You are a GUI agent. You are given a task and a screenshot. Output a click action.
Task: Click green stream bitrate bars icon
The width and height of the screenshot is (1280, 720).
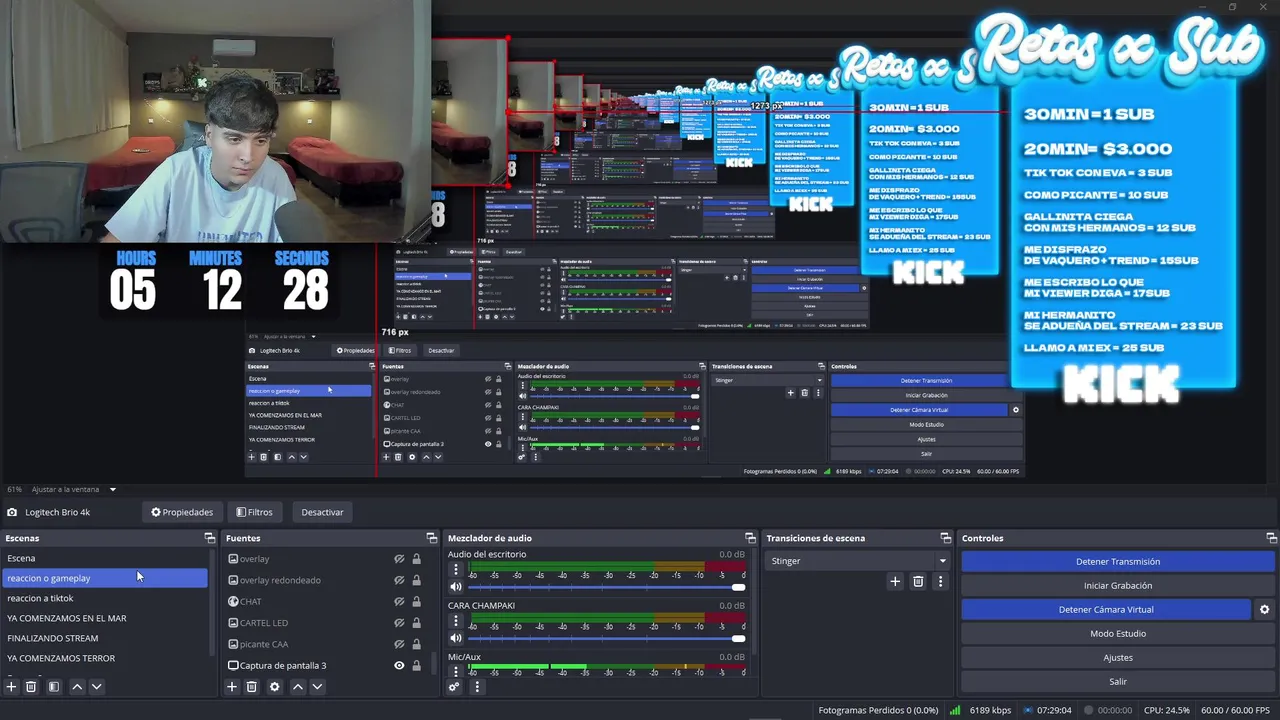[955, 710]
